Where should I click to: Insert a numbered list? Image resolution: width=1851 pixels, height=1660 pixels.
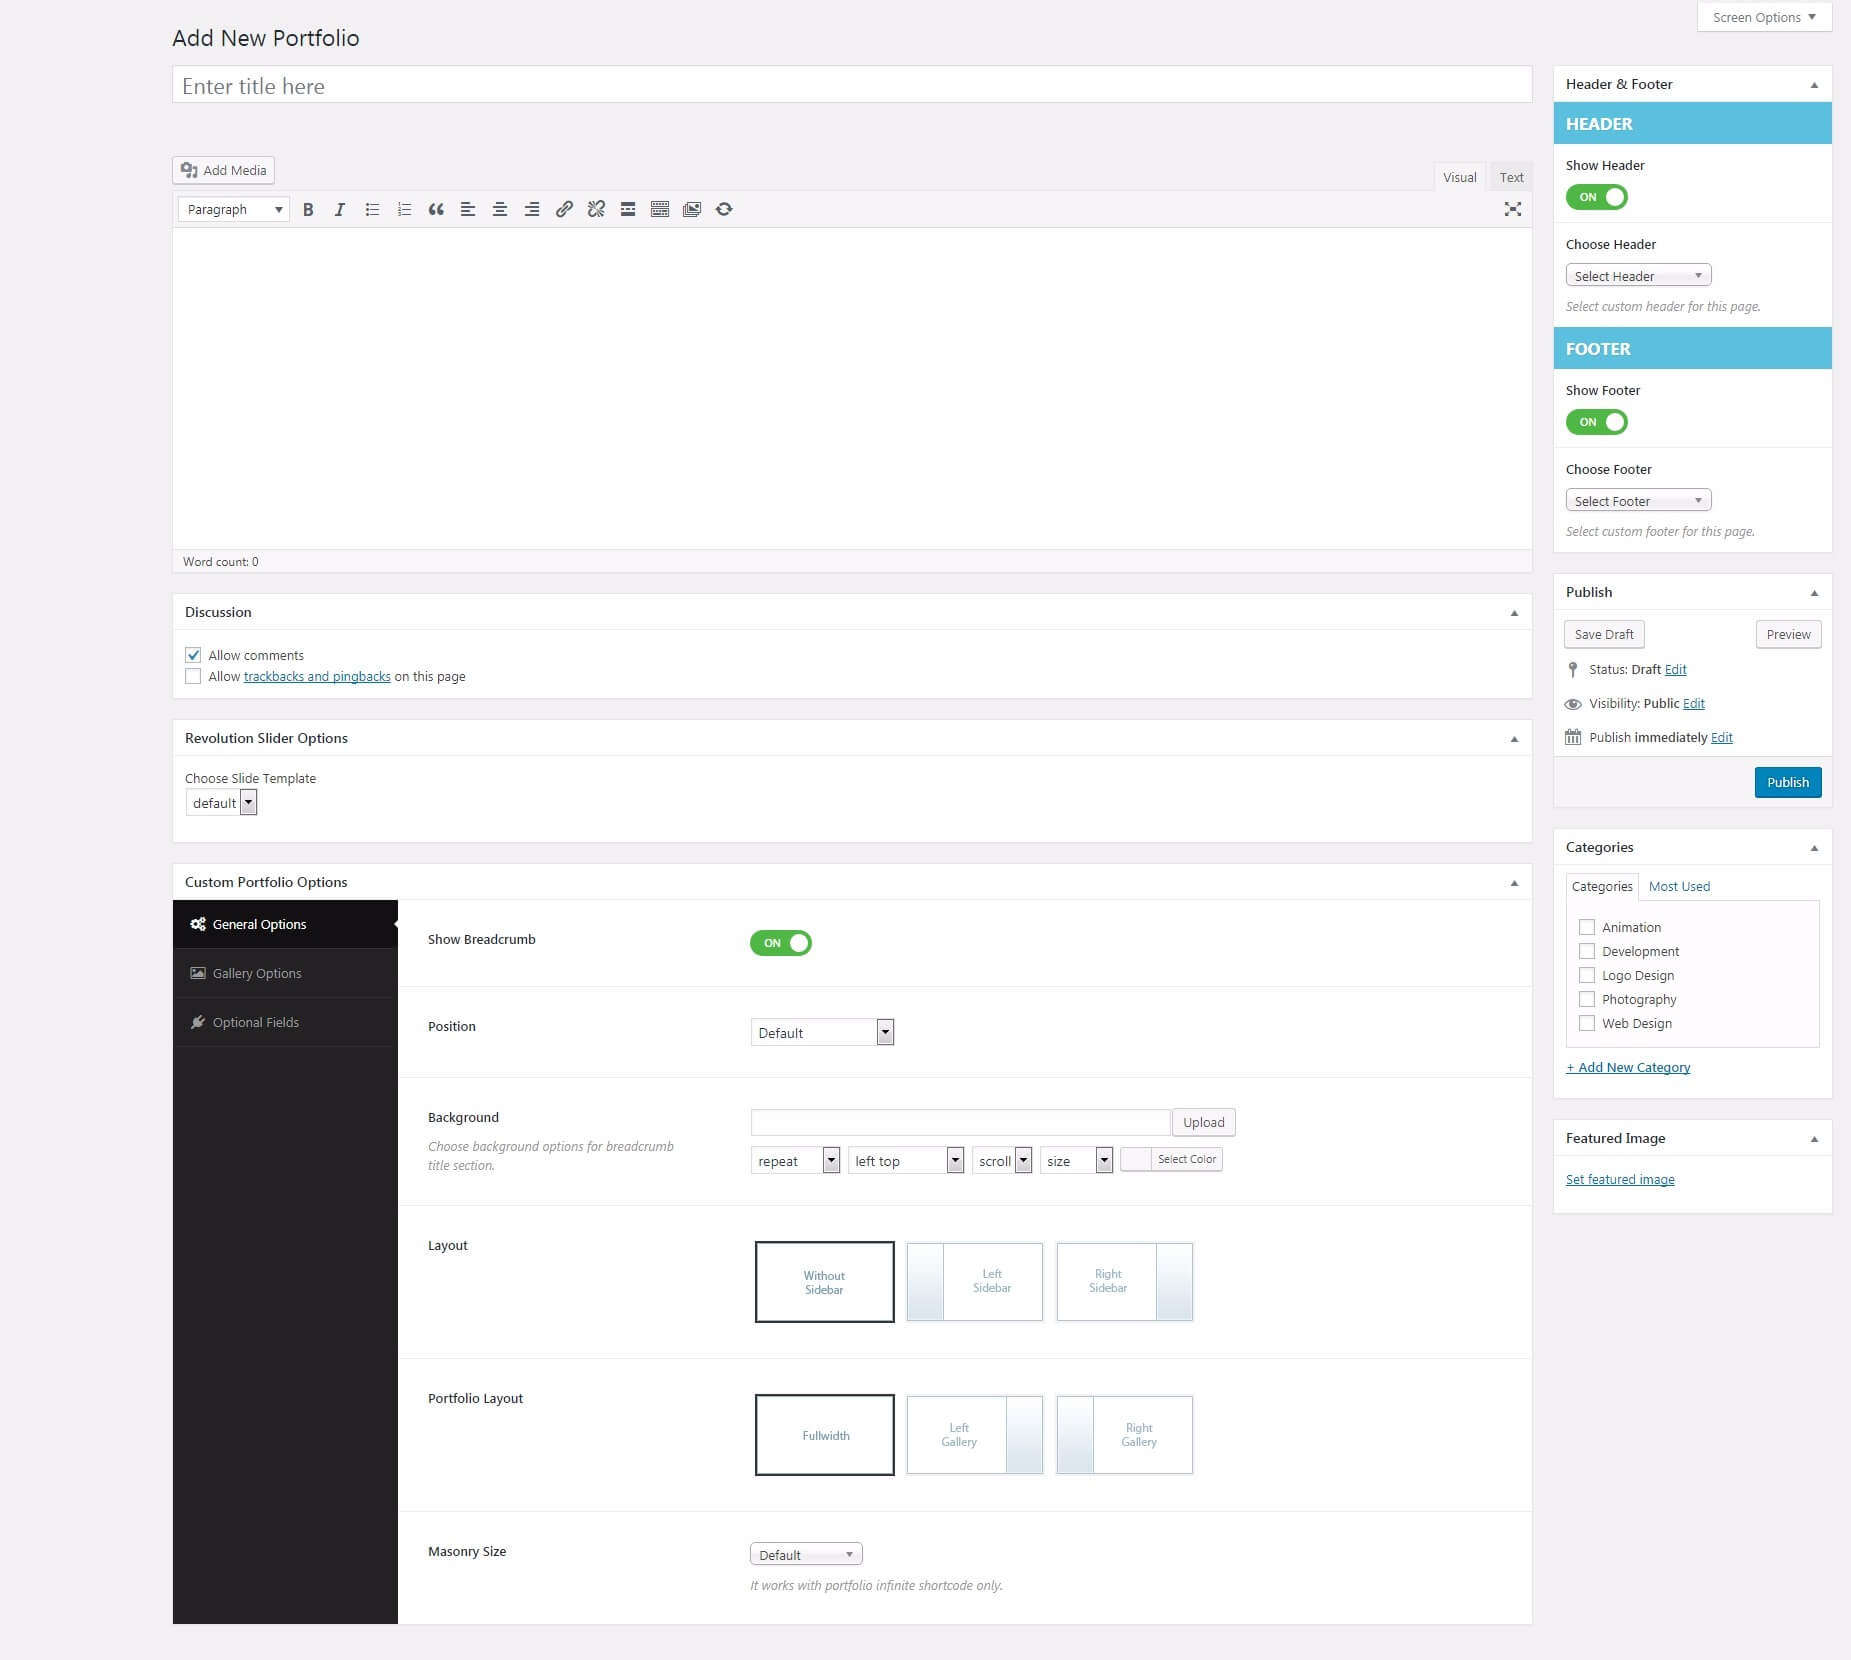coord(404,209)
